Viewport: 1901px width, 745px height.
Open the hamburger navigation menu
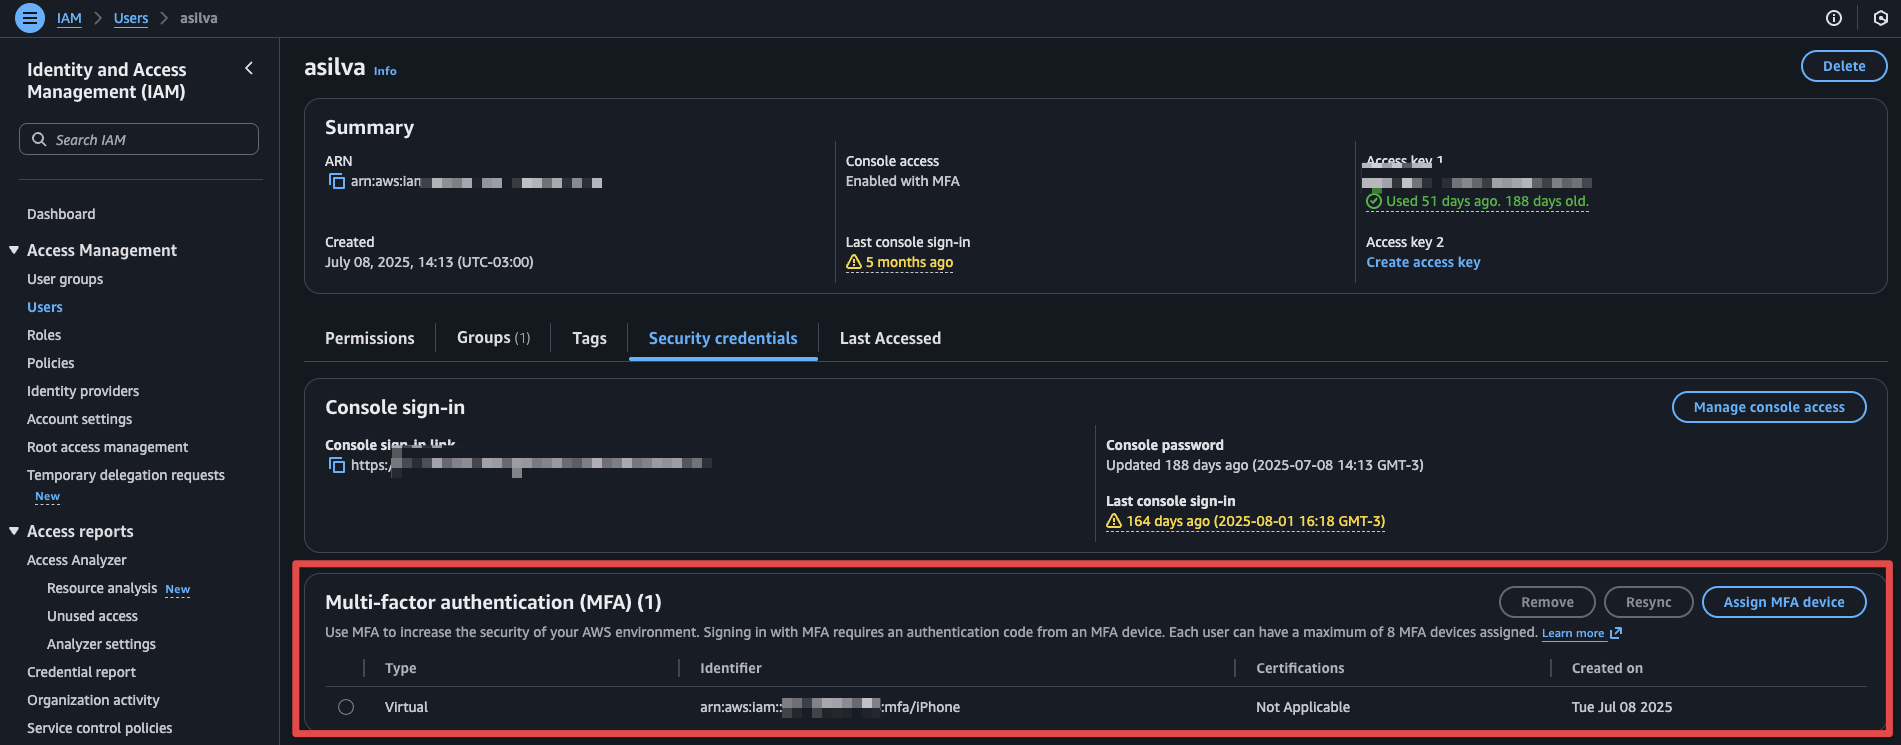tap(30, 18)
